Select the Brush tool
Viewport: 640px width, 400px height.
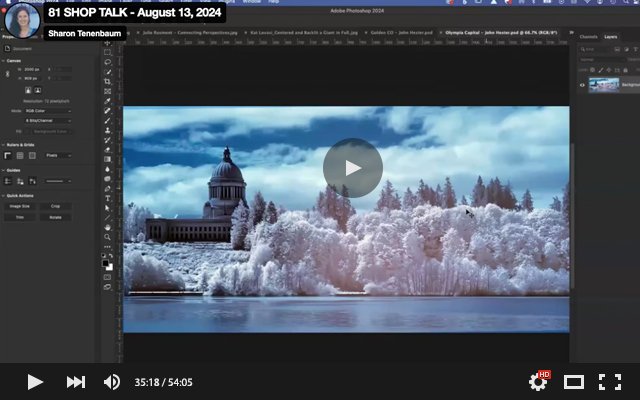tap(107, 121)
